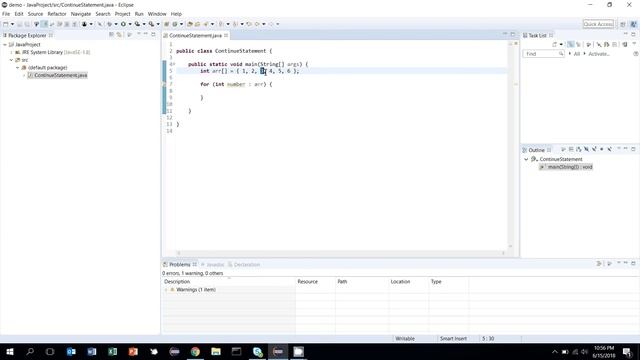Collapse ContinueStatement node in Outline
640x360 pixels.
[526, 159]
